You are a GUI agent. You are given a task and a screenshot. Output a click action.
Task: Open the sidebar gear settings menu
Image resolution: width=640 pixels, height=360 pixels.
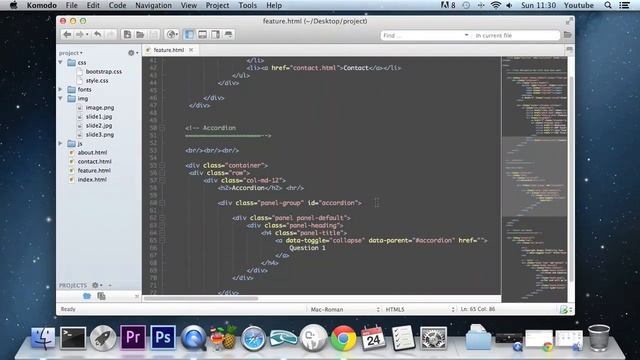pos(133,53)
